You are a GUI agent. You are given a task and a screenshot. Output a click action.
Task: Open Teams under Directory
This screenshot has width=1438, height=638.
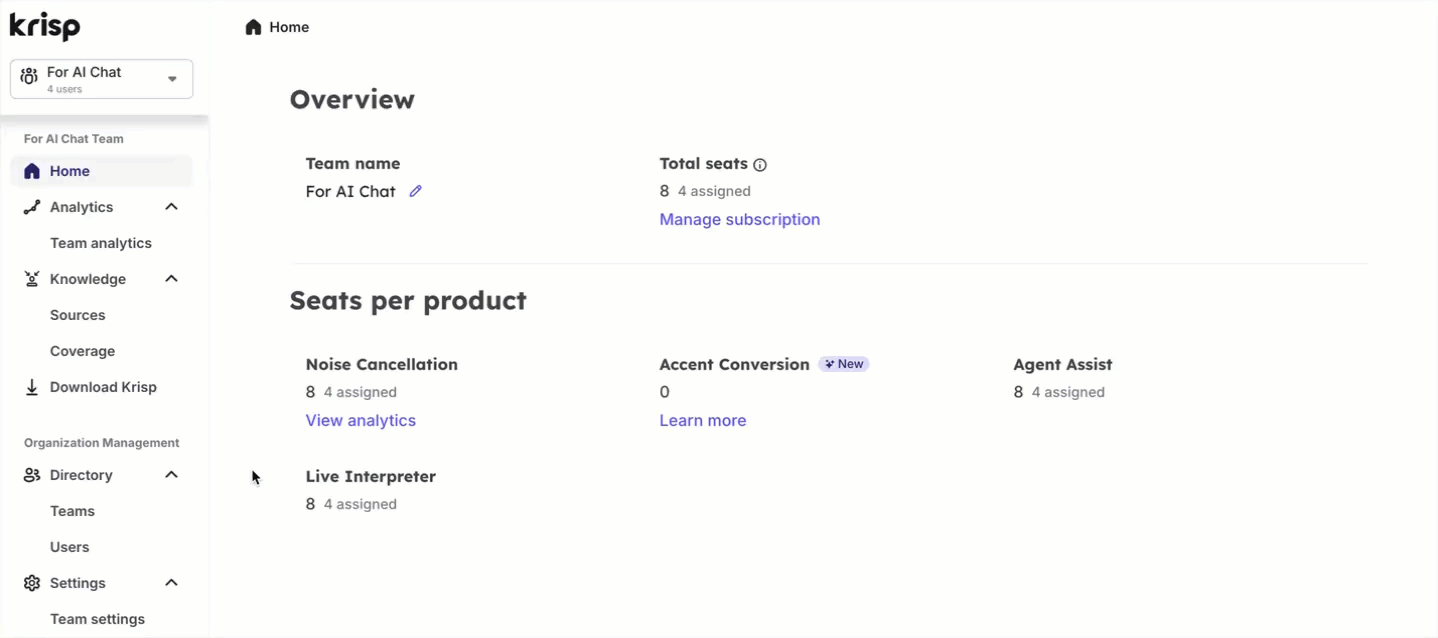point(72,511)
